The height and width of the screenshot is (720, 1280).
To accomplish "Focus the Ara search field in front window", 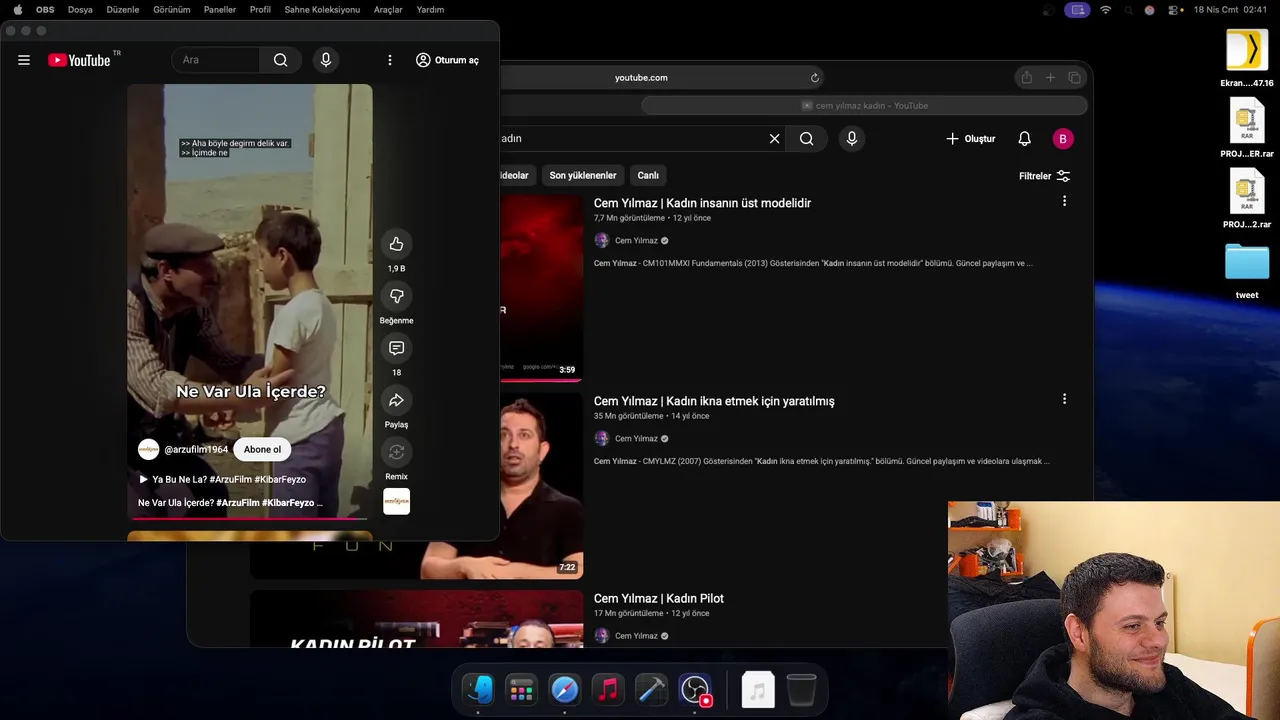I will (x=216, y=60).
